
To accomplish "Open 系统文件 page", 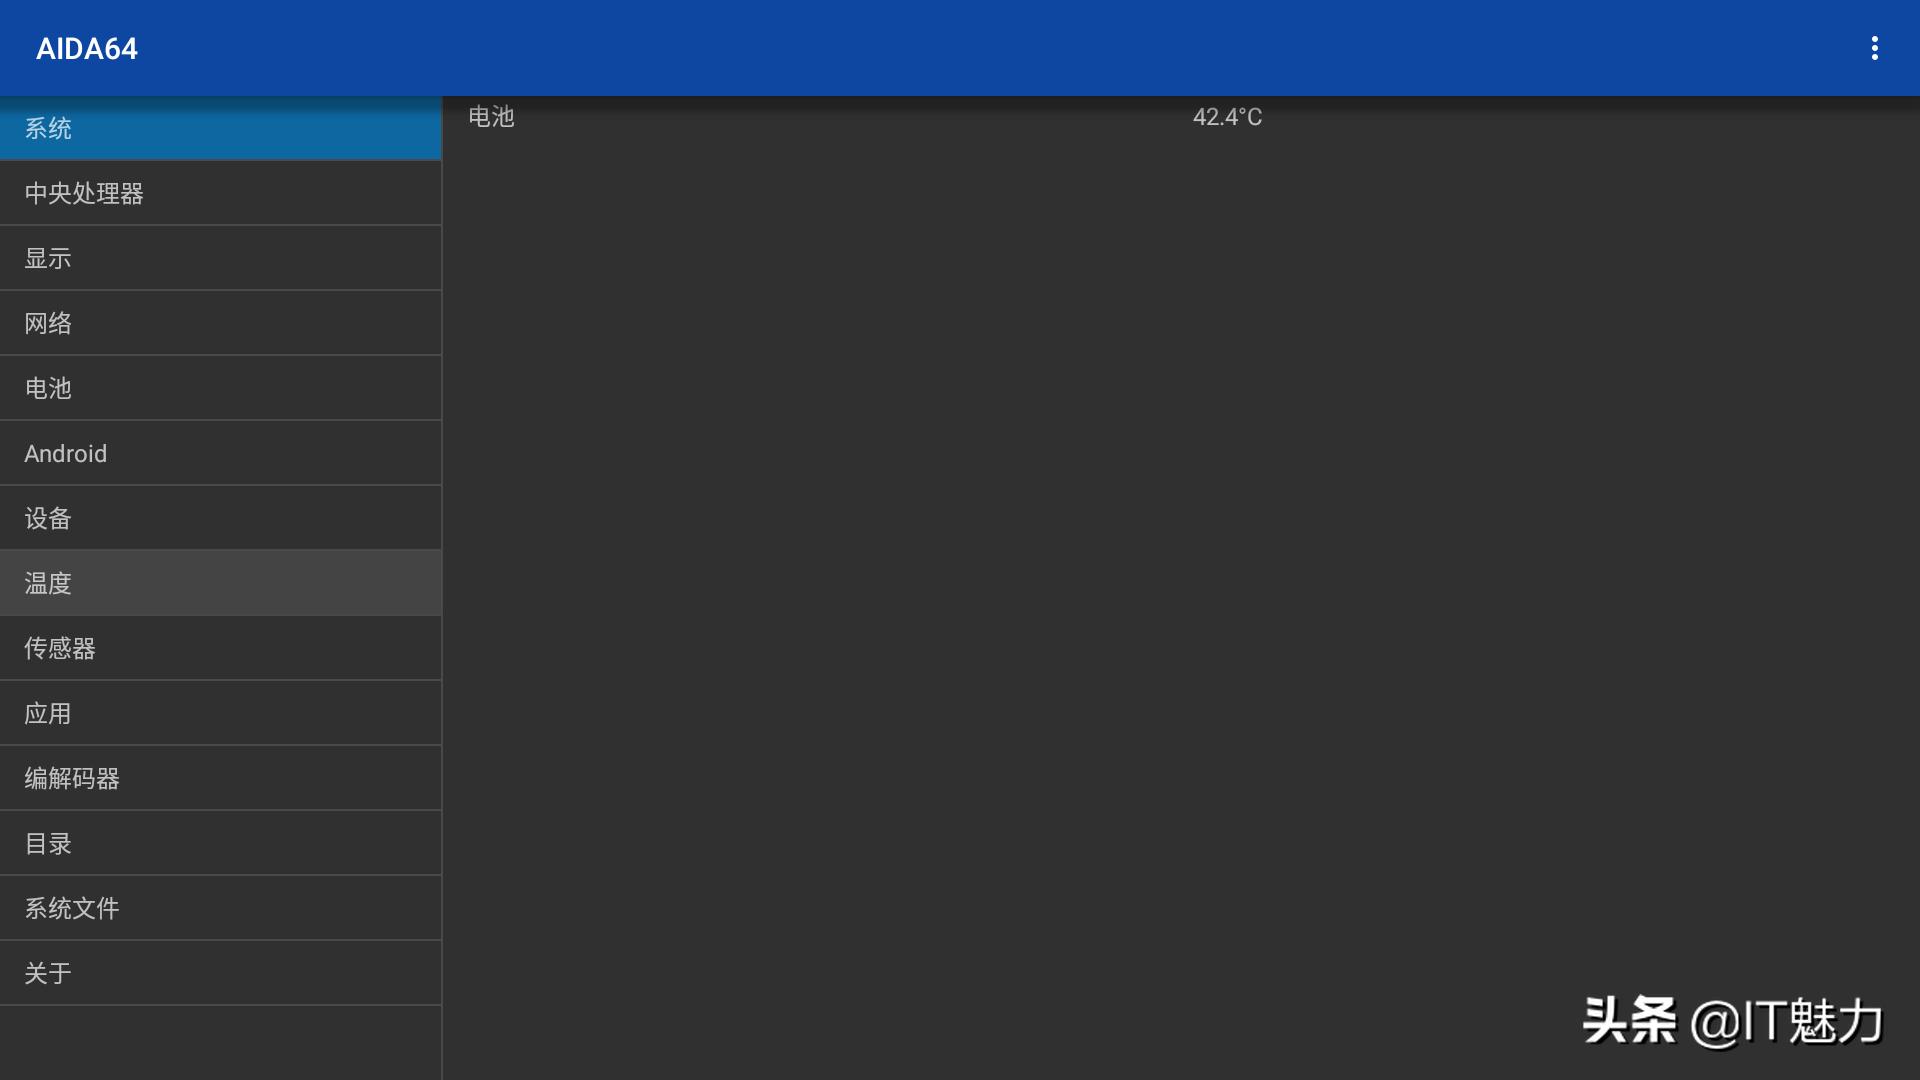I will [220, 908].
